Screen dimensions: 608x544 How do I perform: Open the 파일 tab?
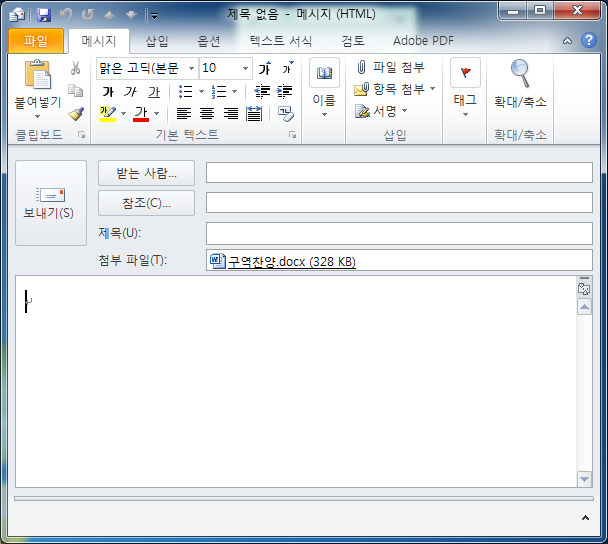point(36,40)
